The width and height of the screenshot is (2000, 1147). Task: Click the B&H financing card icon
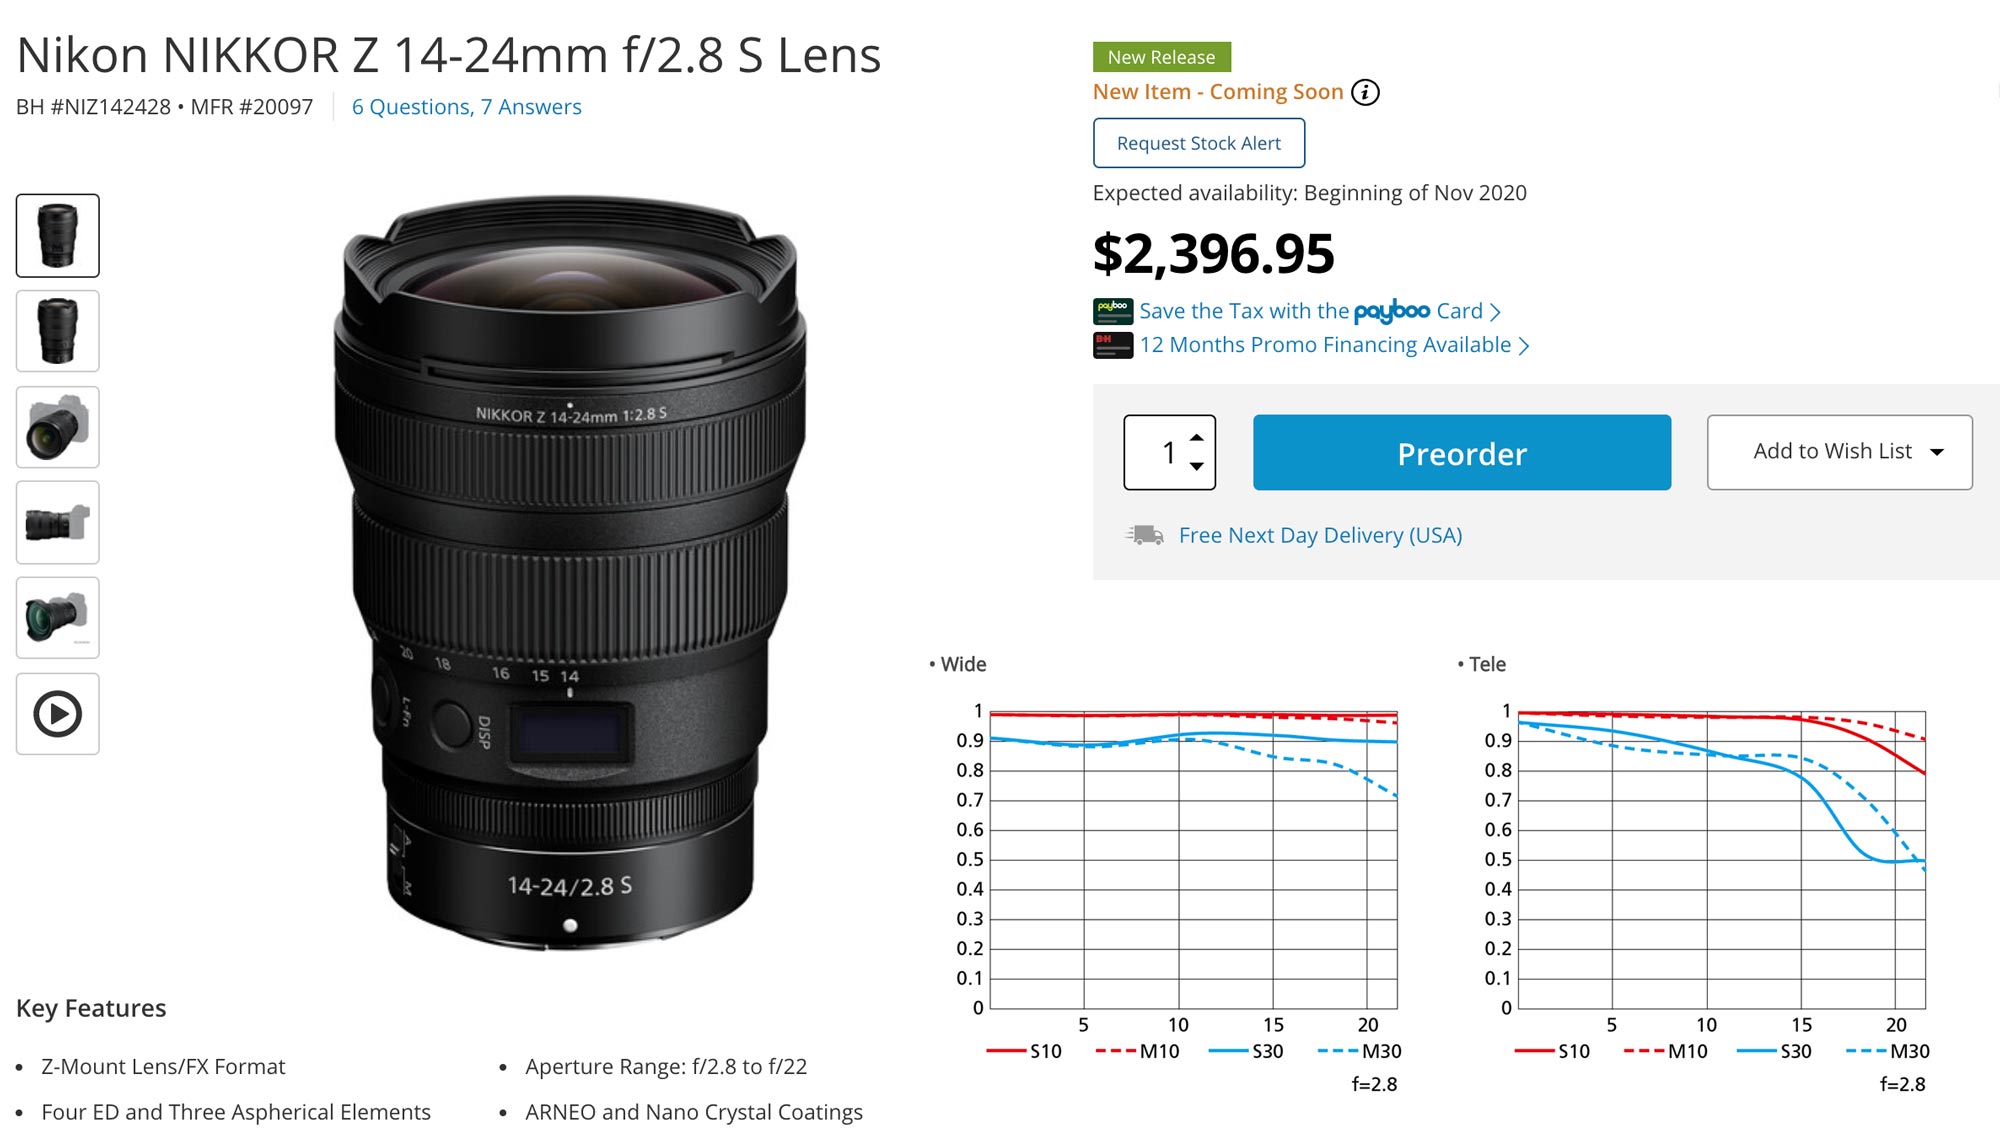[x=1112, y=345]
